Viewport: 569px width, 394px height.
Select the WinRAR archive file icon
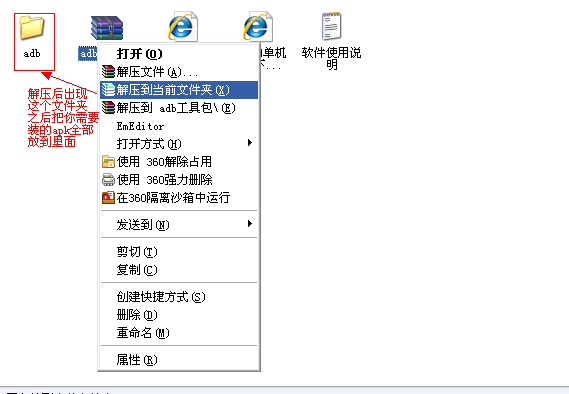coord(107,28)
